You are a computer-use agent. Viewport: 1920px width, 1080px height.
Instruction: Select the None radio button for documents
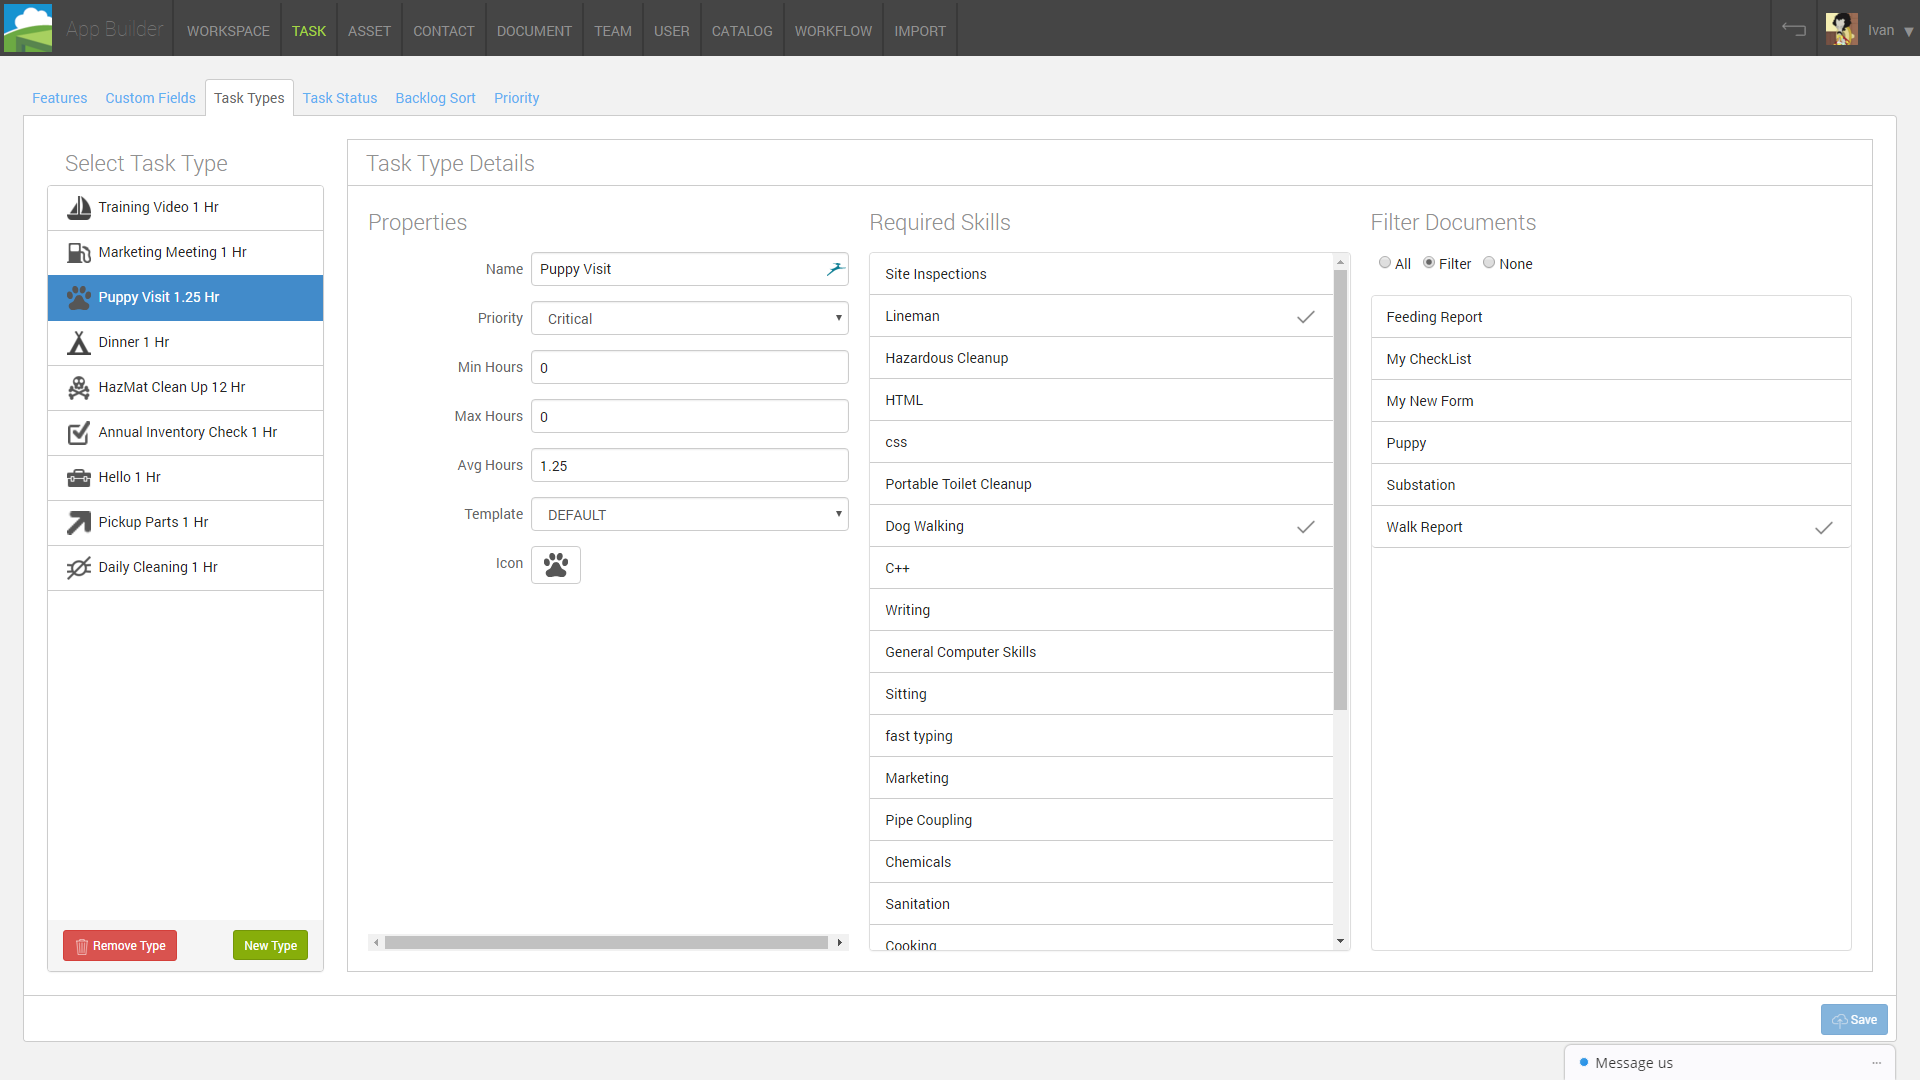(1489, 262)
